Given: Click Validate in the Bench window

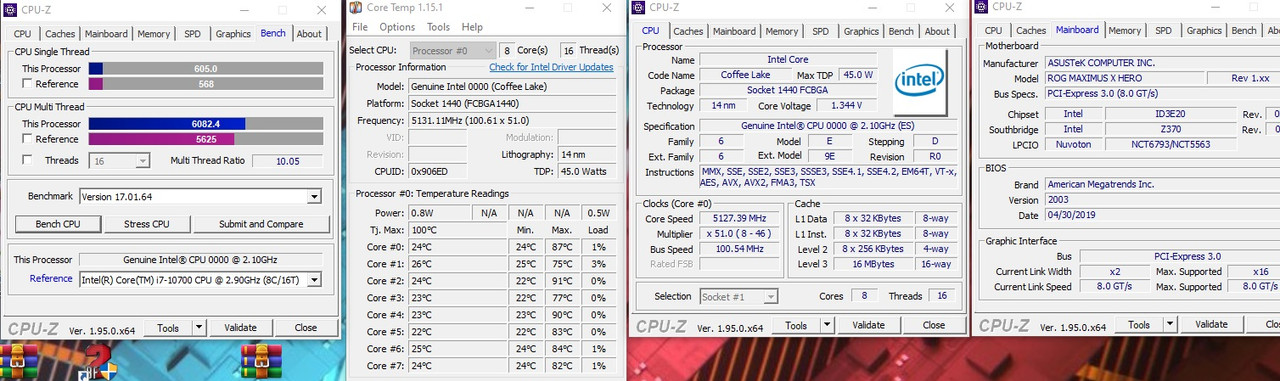Looking at the screenshot, I should pyautogui.click(x=240, y=327).
